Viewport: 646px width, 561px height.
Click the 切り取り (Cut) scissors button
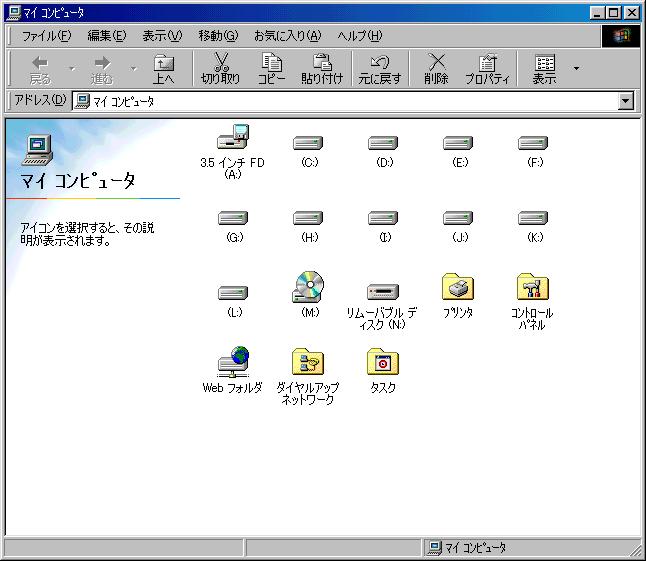221,69
